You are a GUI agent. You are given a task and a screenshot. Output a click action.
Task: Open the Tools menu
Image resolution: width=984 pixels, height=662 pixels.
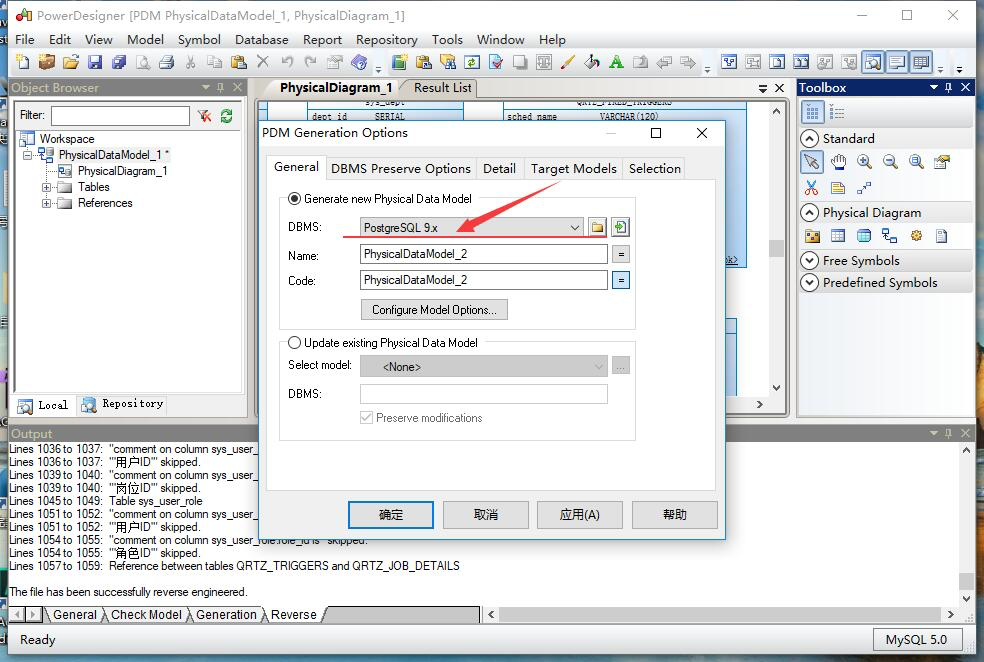click(x=447, y=40)
